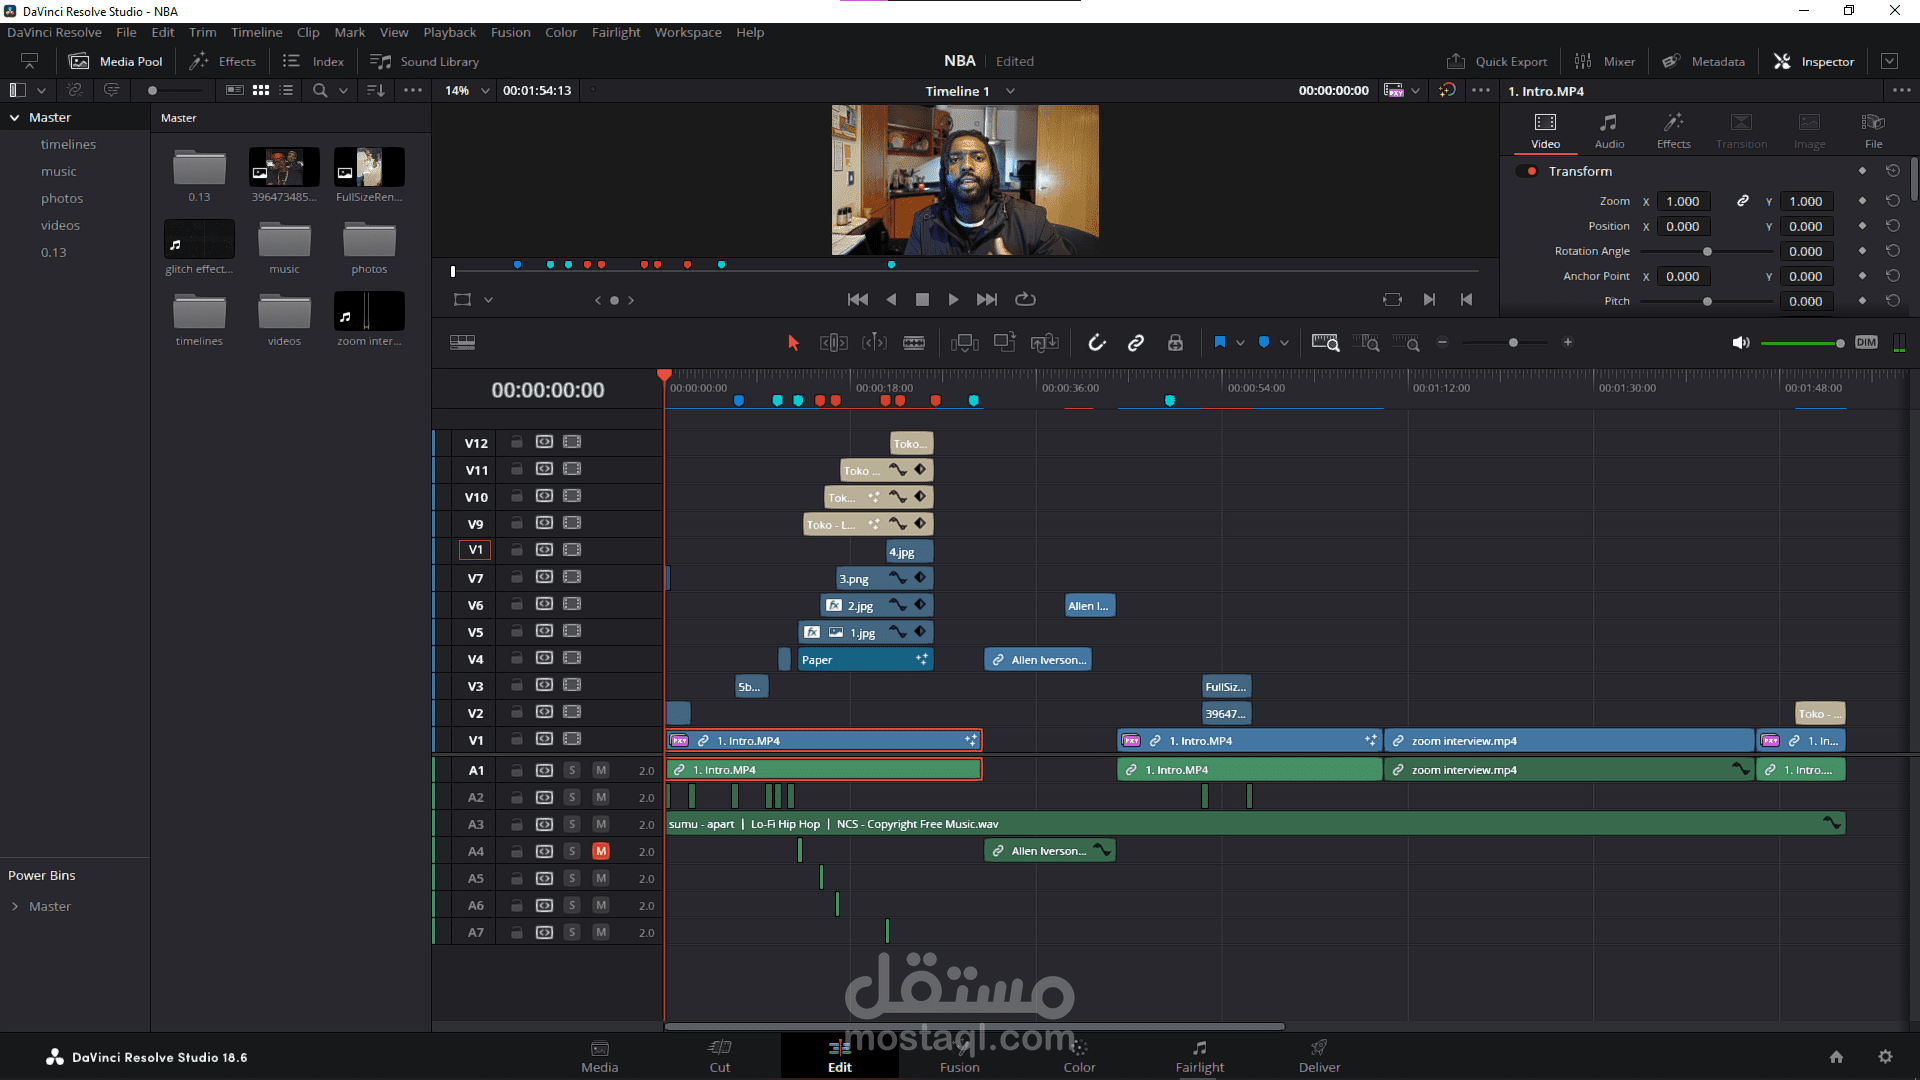This screenshot has width=1920, height=1080.
Task: Mute audio track A4
Action: [x=601, y=851]
